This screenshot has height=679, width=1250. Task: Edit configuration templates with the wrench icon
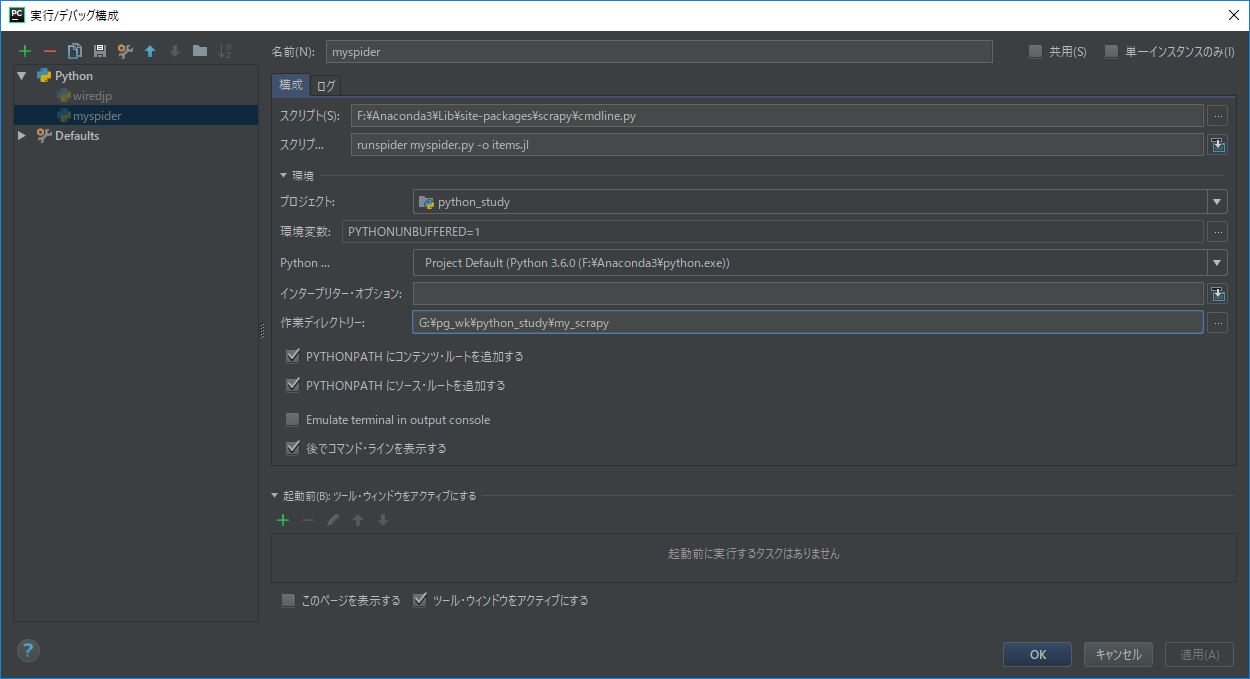[x=123, y=50]
